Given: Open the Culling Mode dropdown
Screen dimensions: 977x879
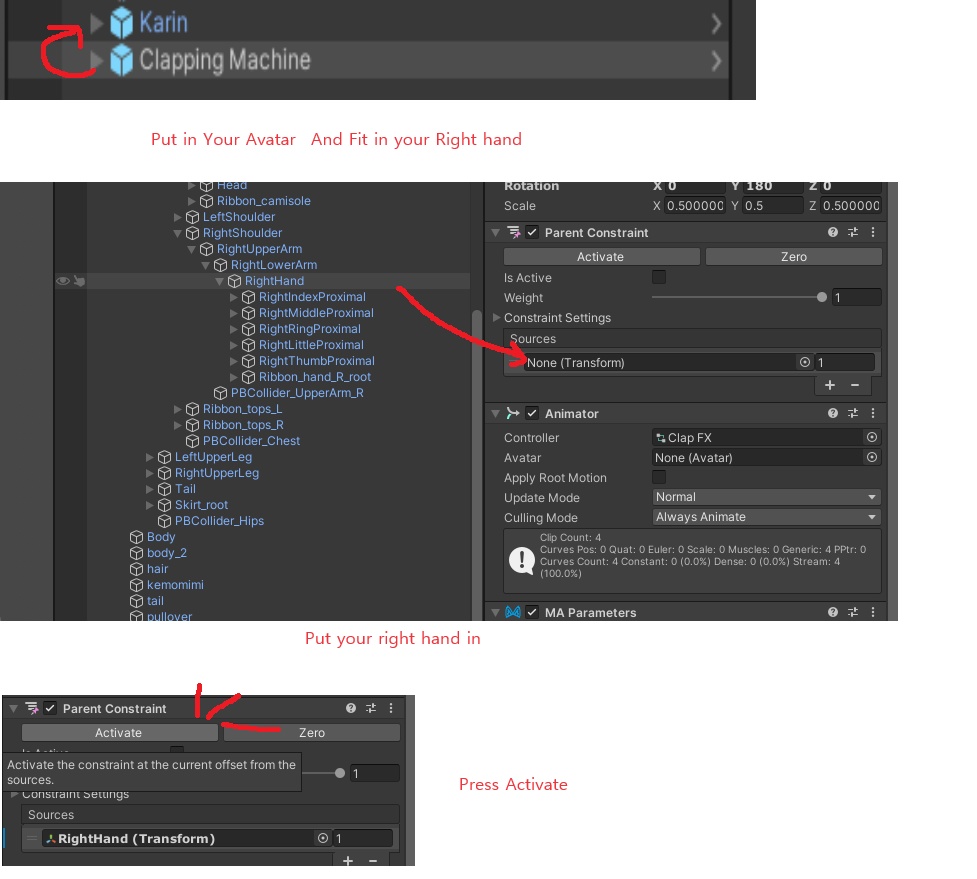Looking at the screenshot, I should pyautogui.click(x=766, y=517).
